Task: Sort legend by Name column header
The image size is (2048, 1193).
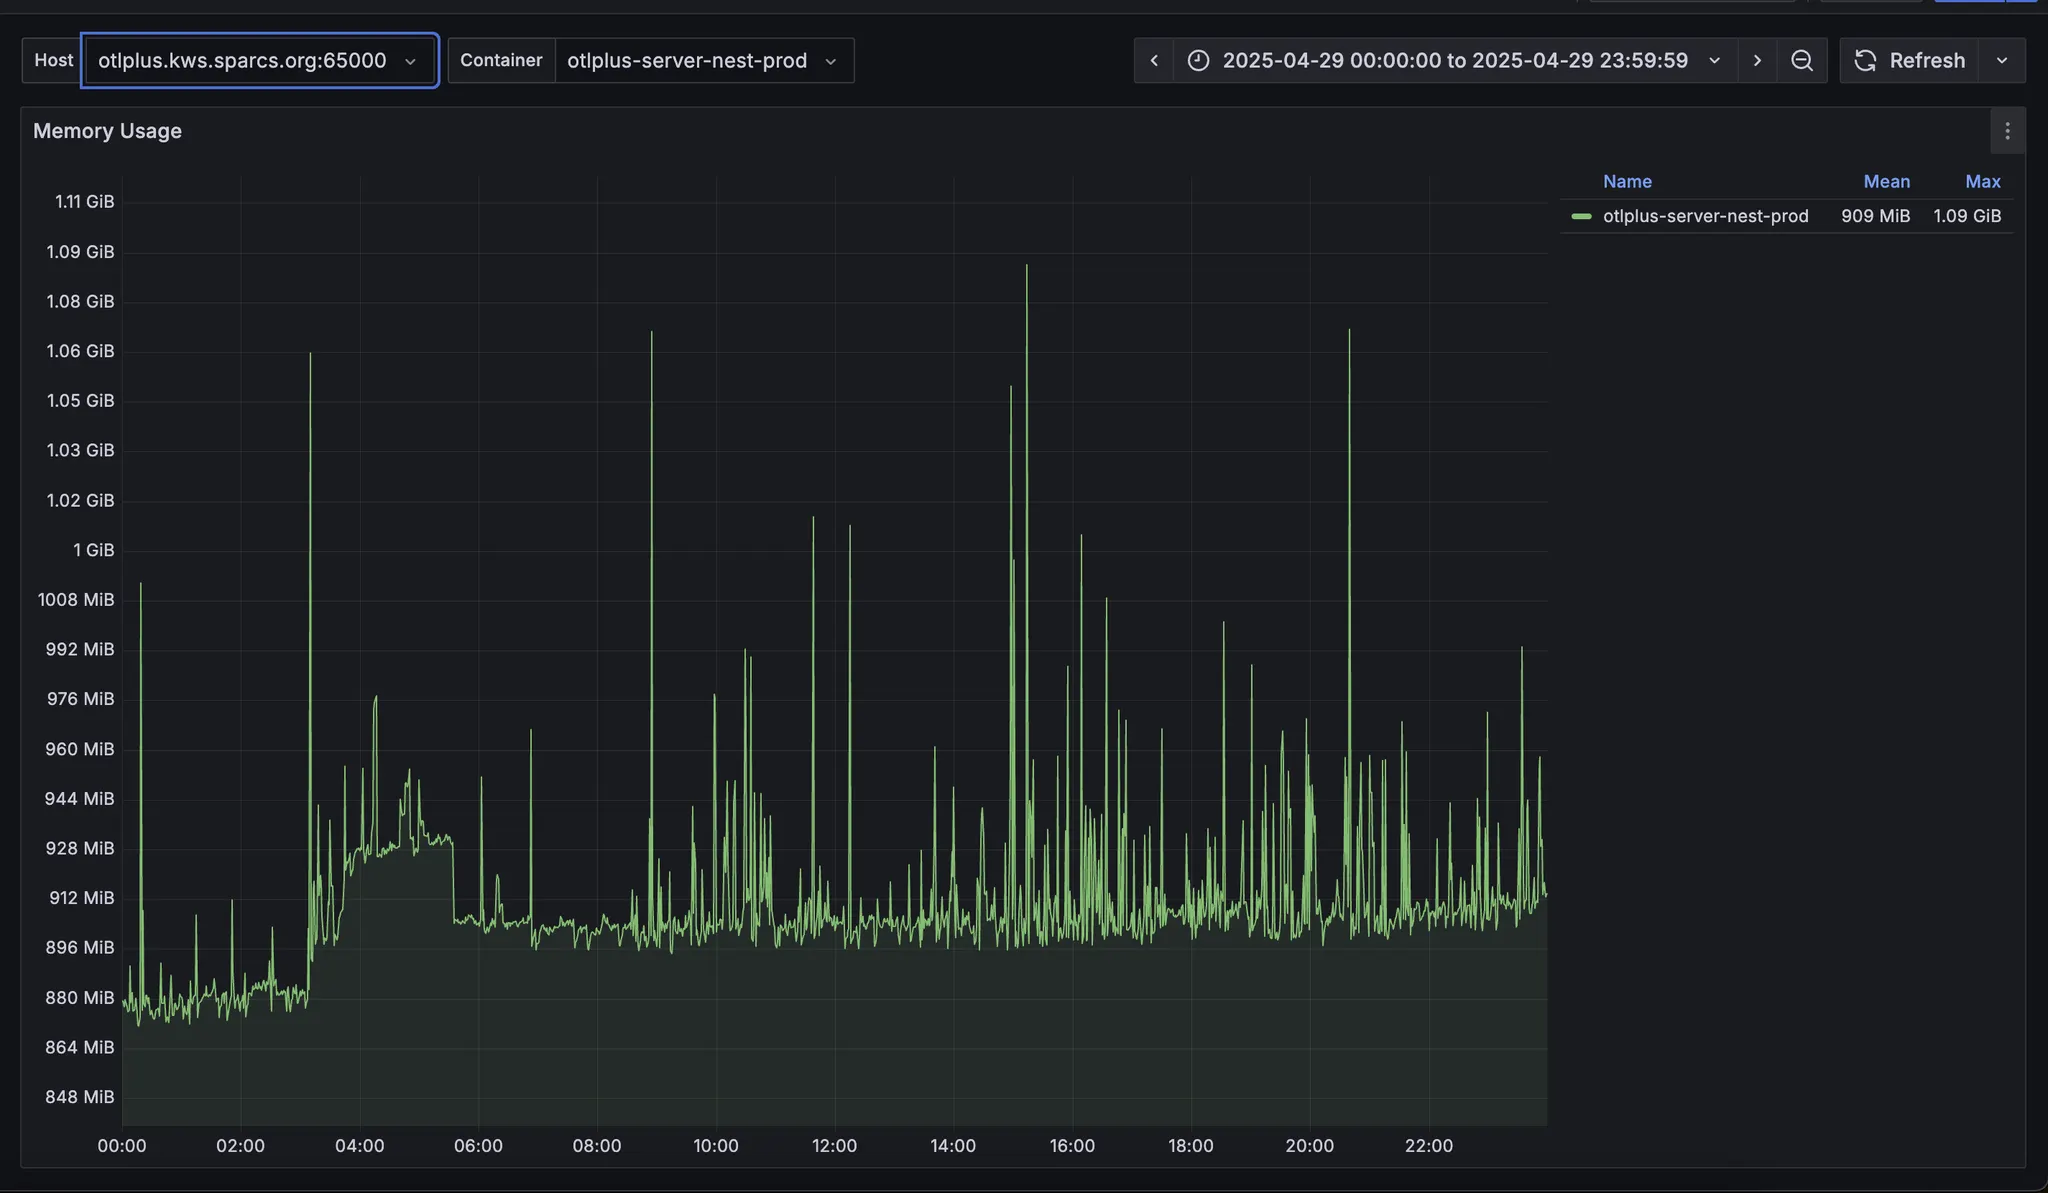Action: (1626, 181)
